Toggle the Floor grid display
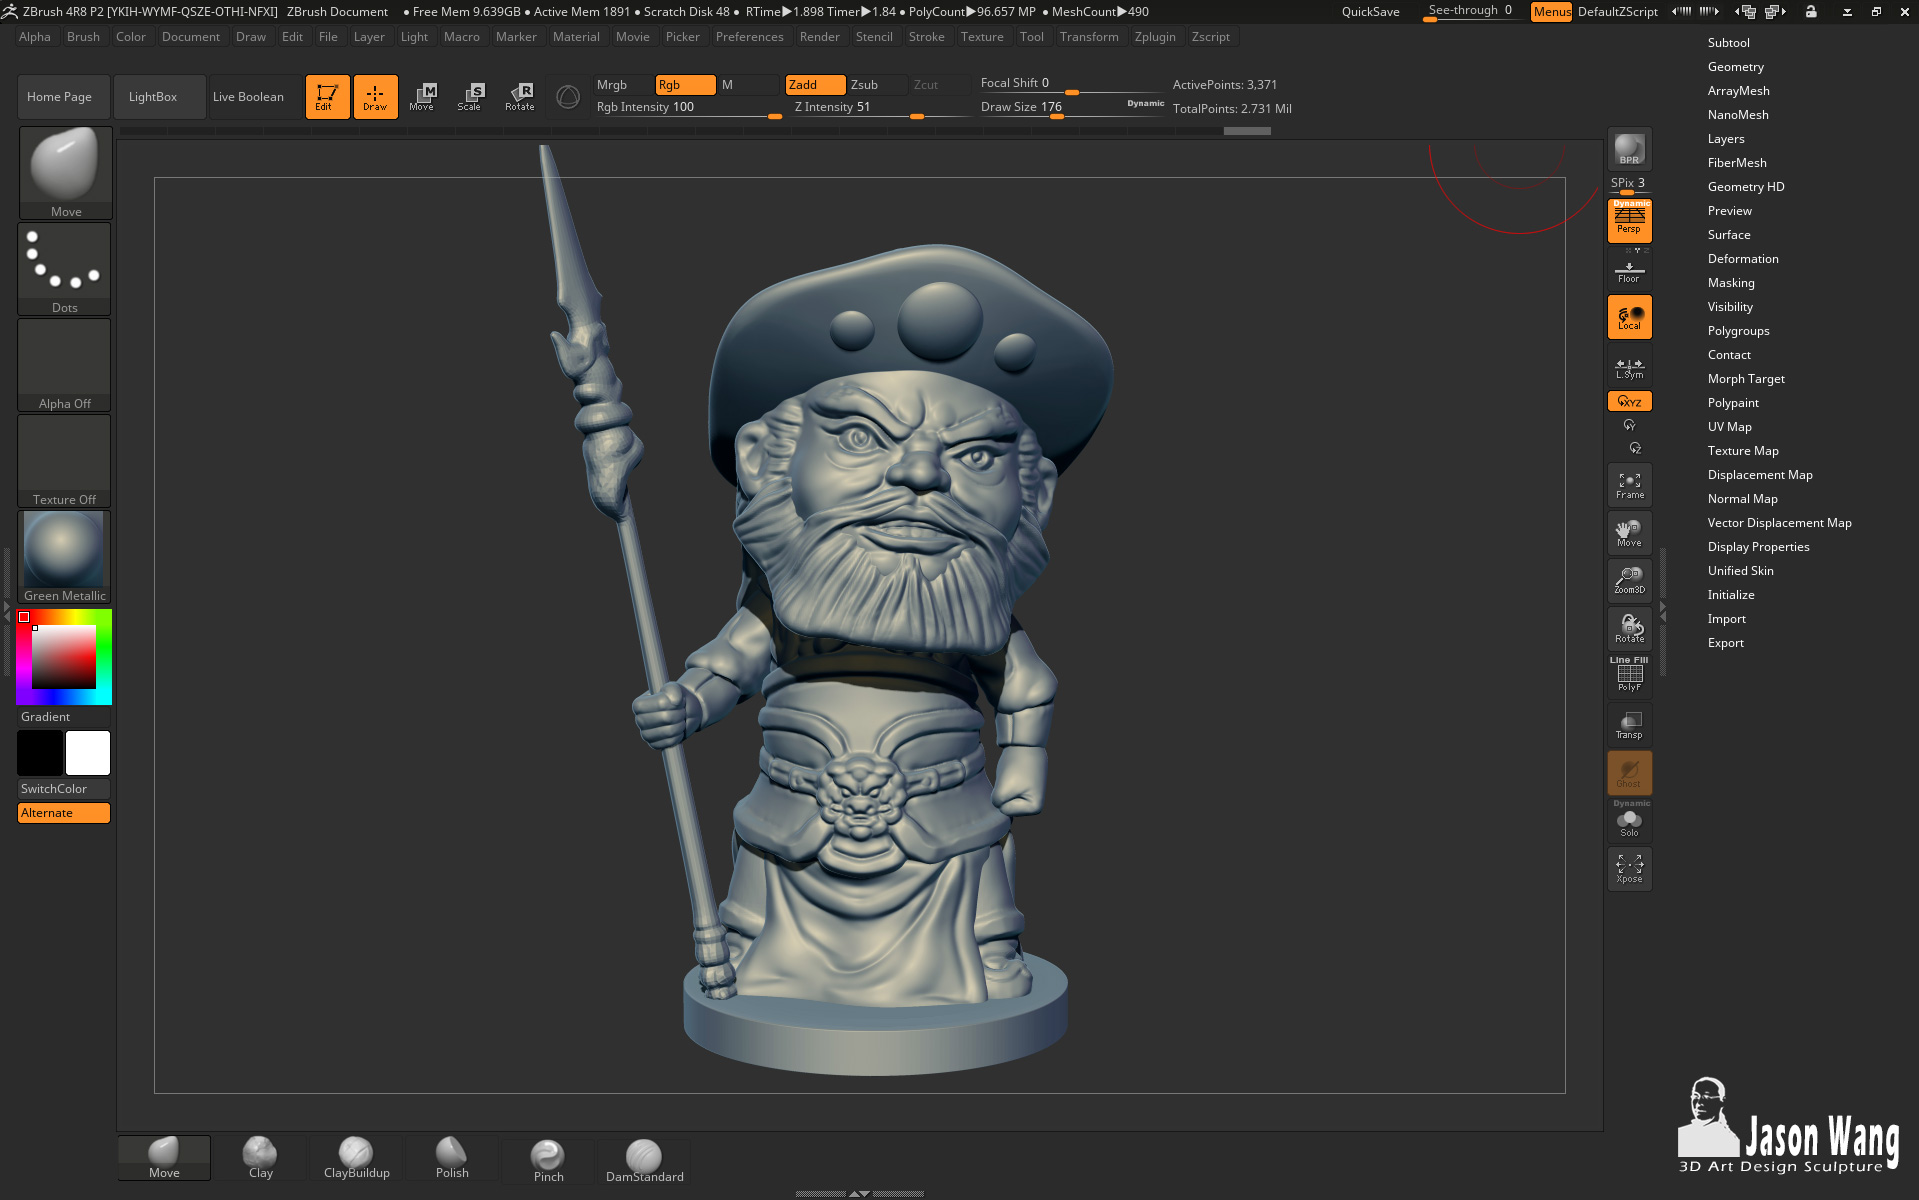The image size is (1919, 1200). (x=1629, y=272)
